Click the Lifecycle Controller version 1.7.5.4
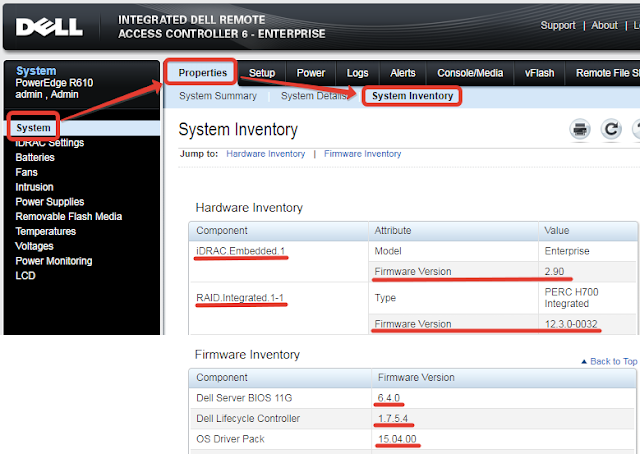 coord(393,418)
